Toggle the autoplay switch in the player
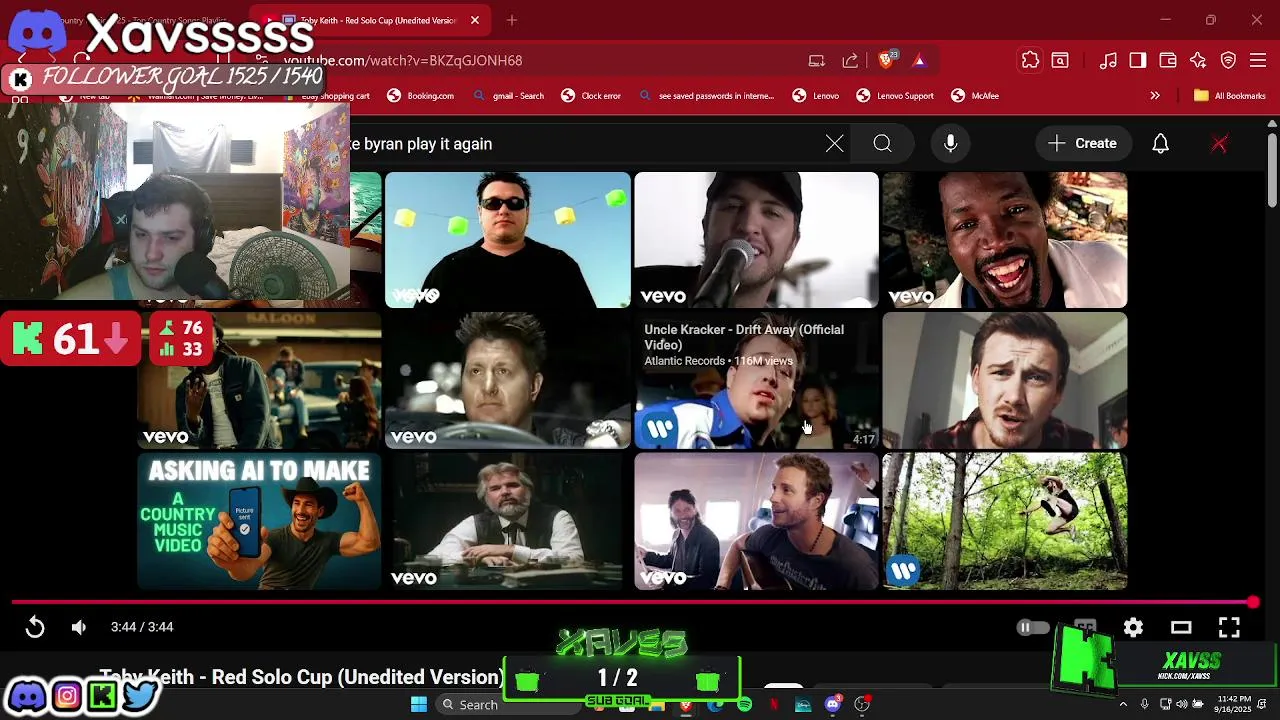This screenshot has height=720, width=1280. (x=1033, y=628)
